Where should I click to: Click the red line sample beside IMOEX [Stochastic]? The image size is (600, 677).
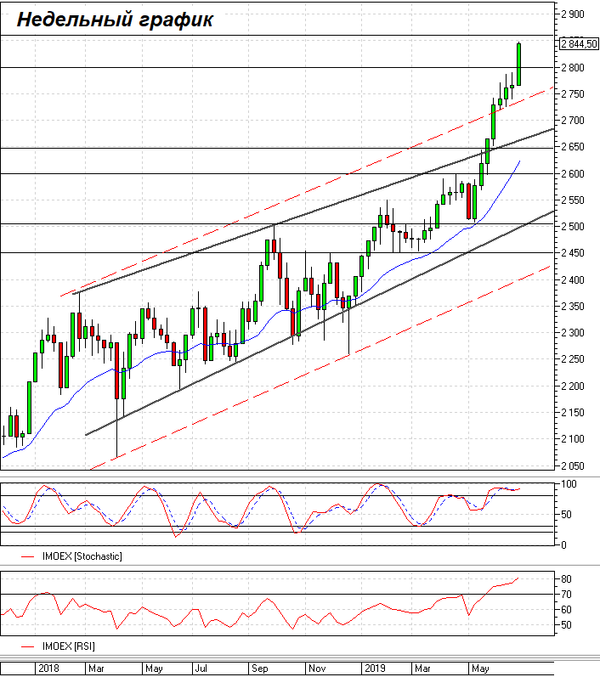pos(28,557)
